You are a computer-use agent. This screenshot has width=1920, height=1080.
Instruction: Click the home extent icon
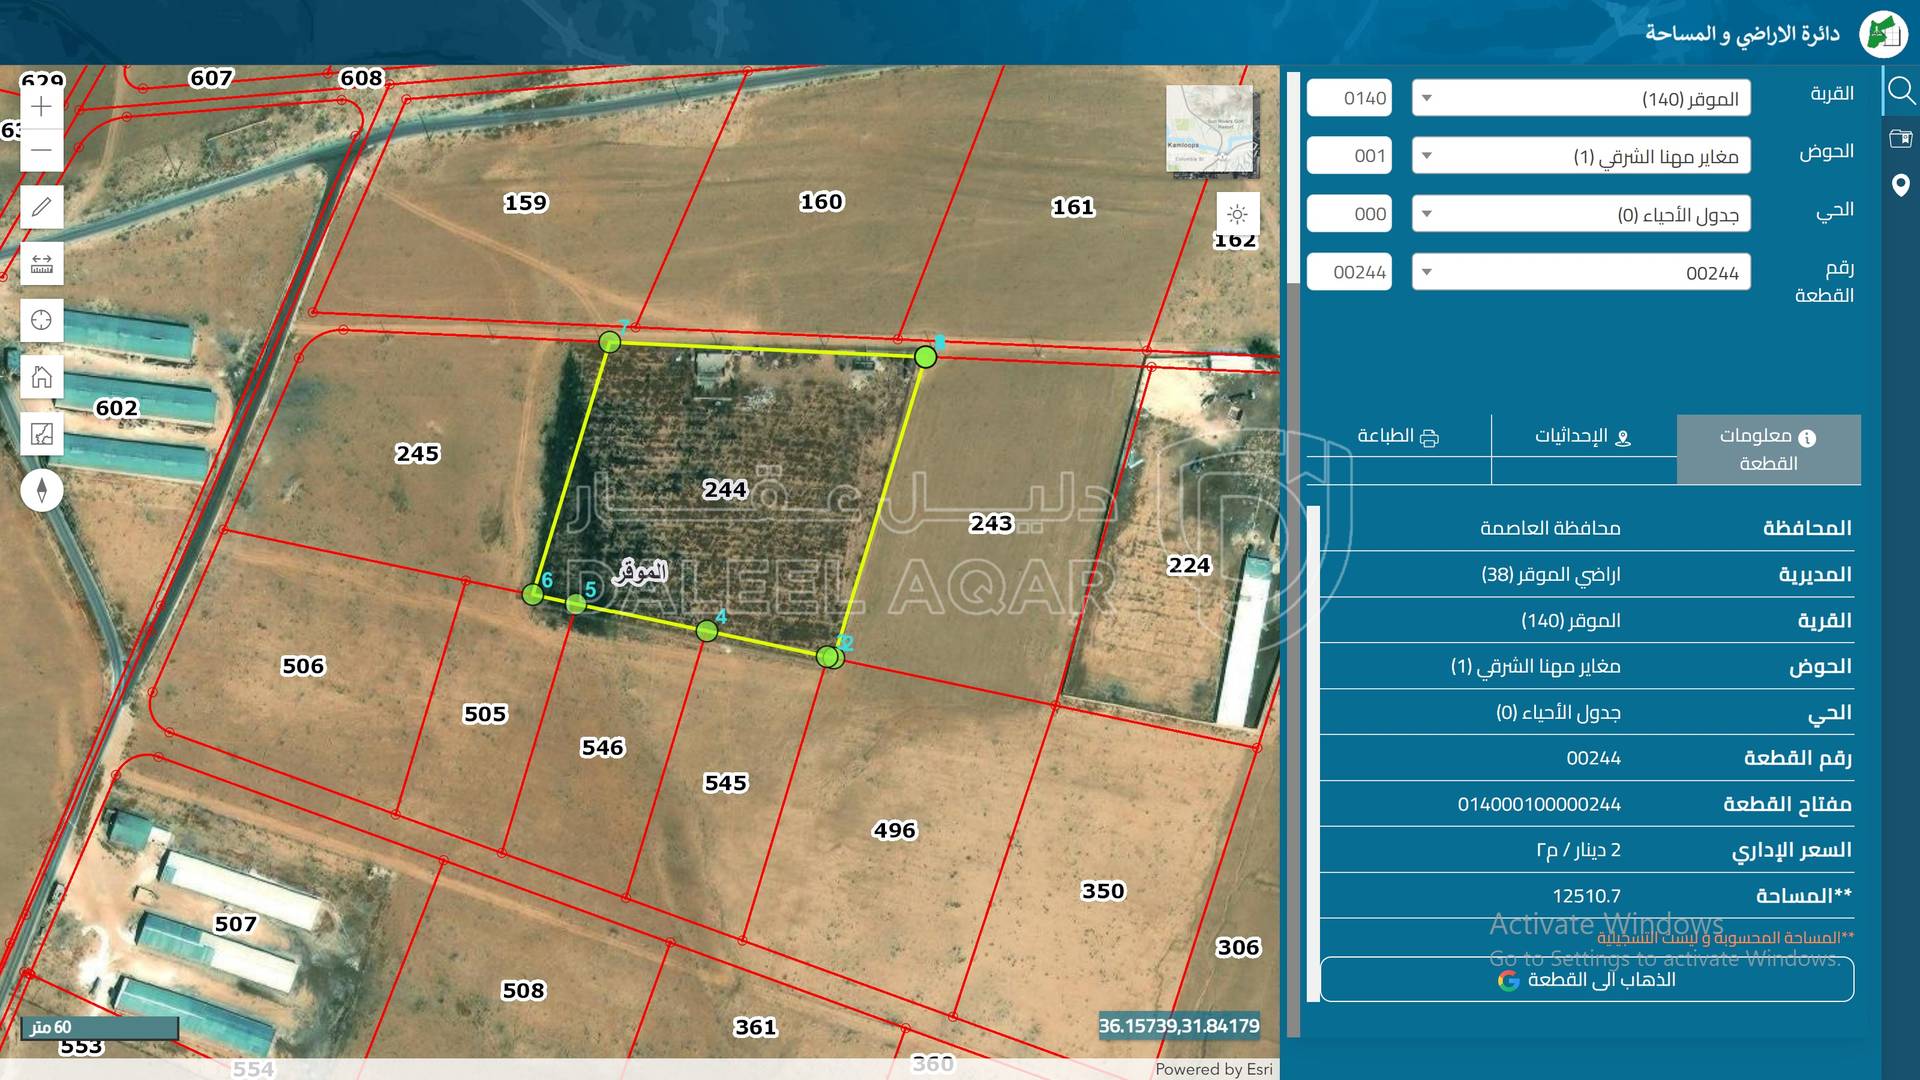point(41,377)
